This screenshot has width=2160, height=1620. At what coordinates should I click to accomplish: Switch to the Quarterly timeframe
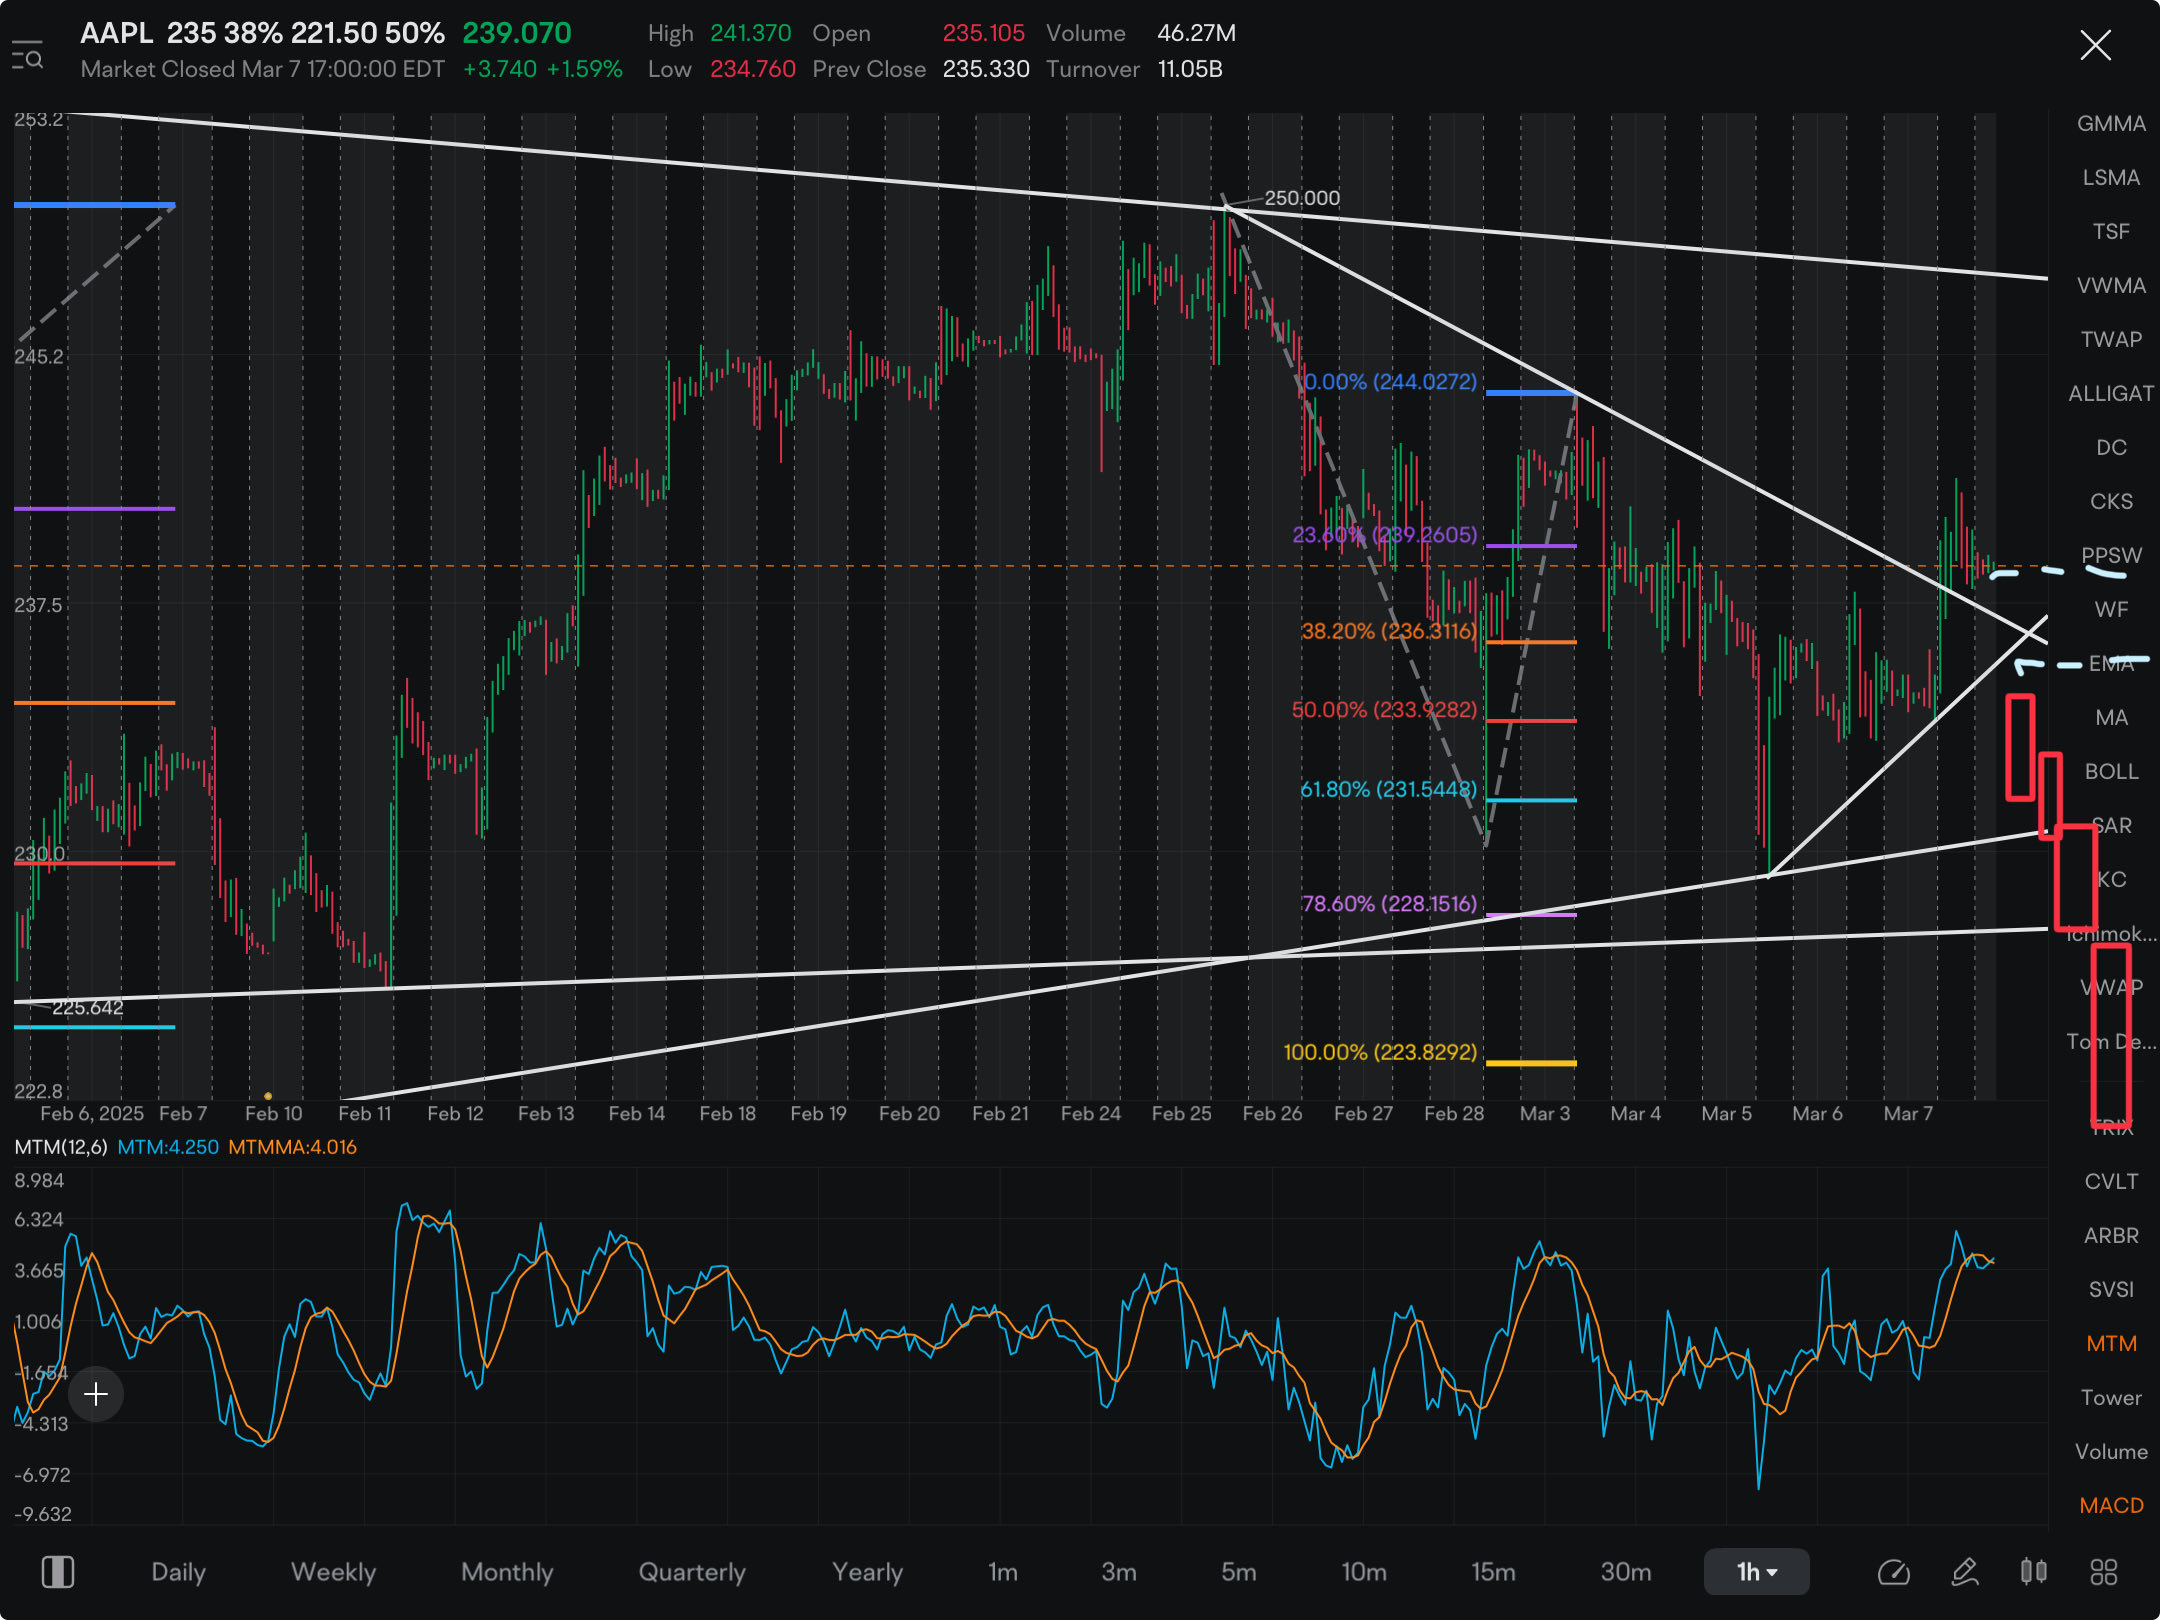(x=692, y=1572)
